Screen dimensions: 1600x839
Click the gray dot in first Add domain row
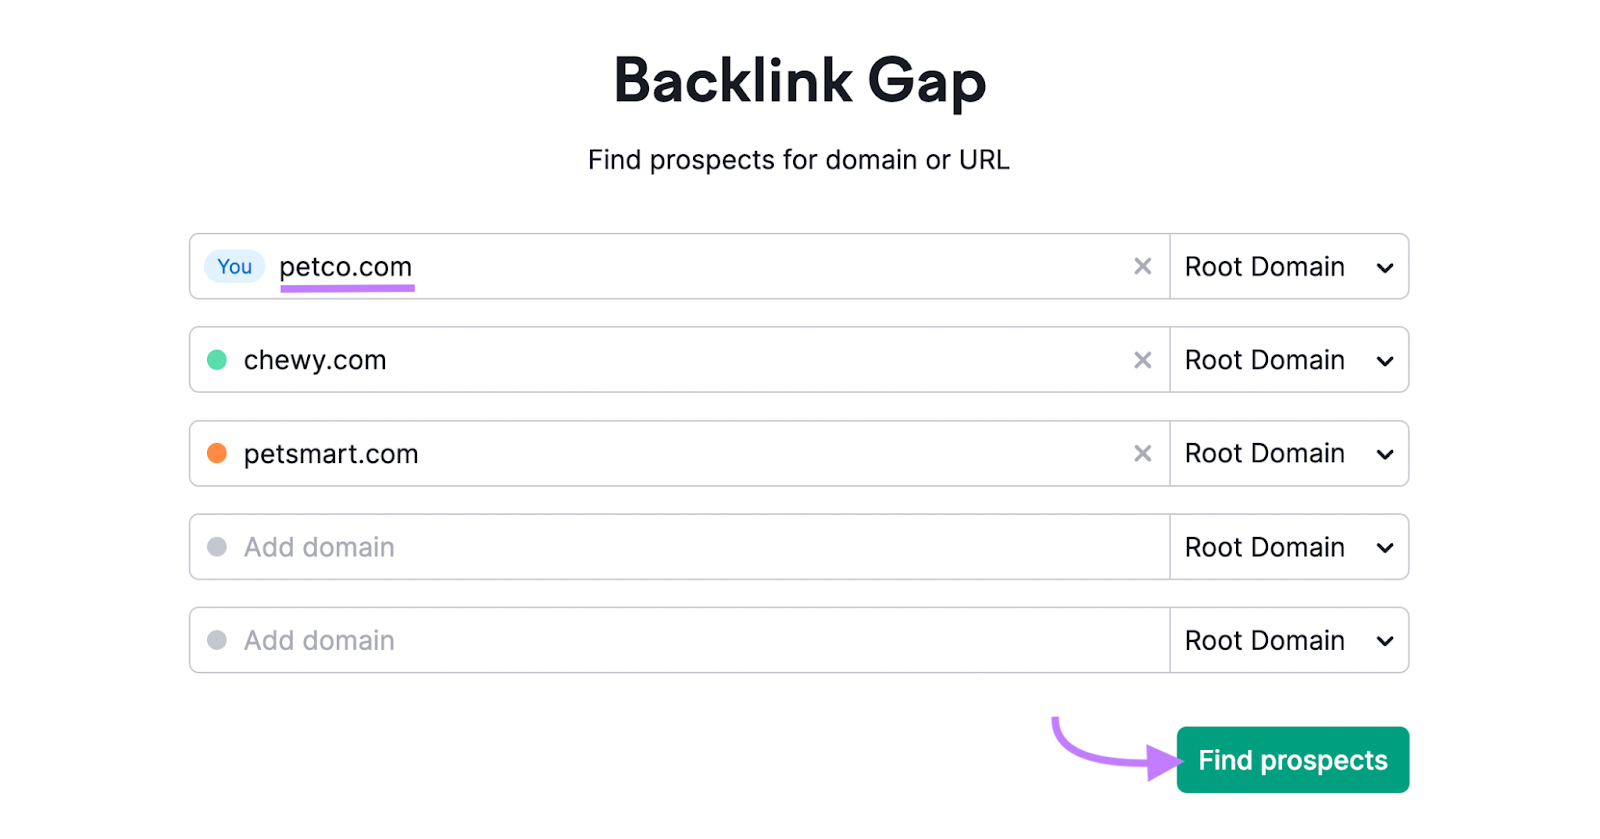coord(216,546)
